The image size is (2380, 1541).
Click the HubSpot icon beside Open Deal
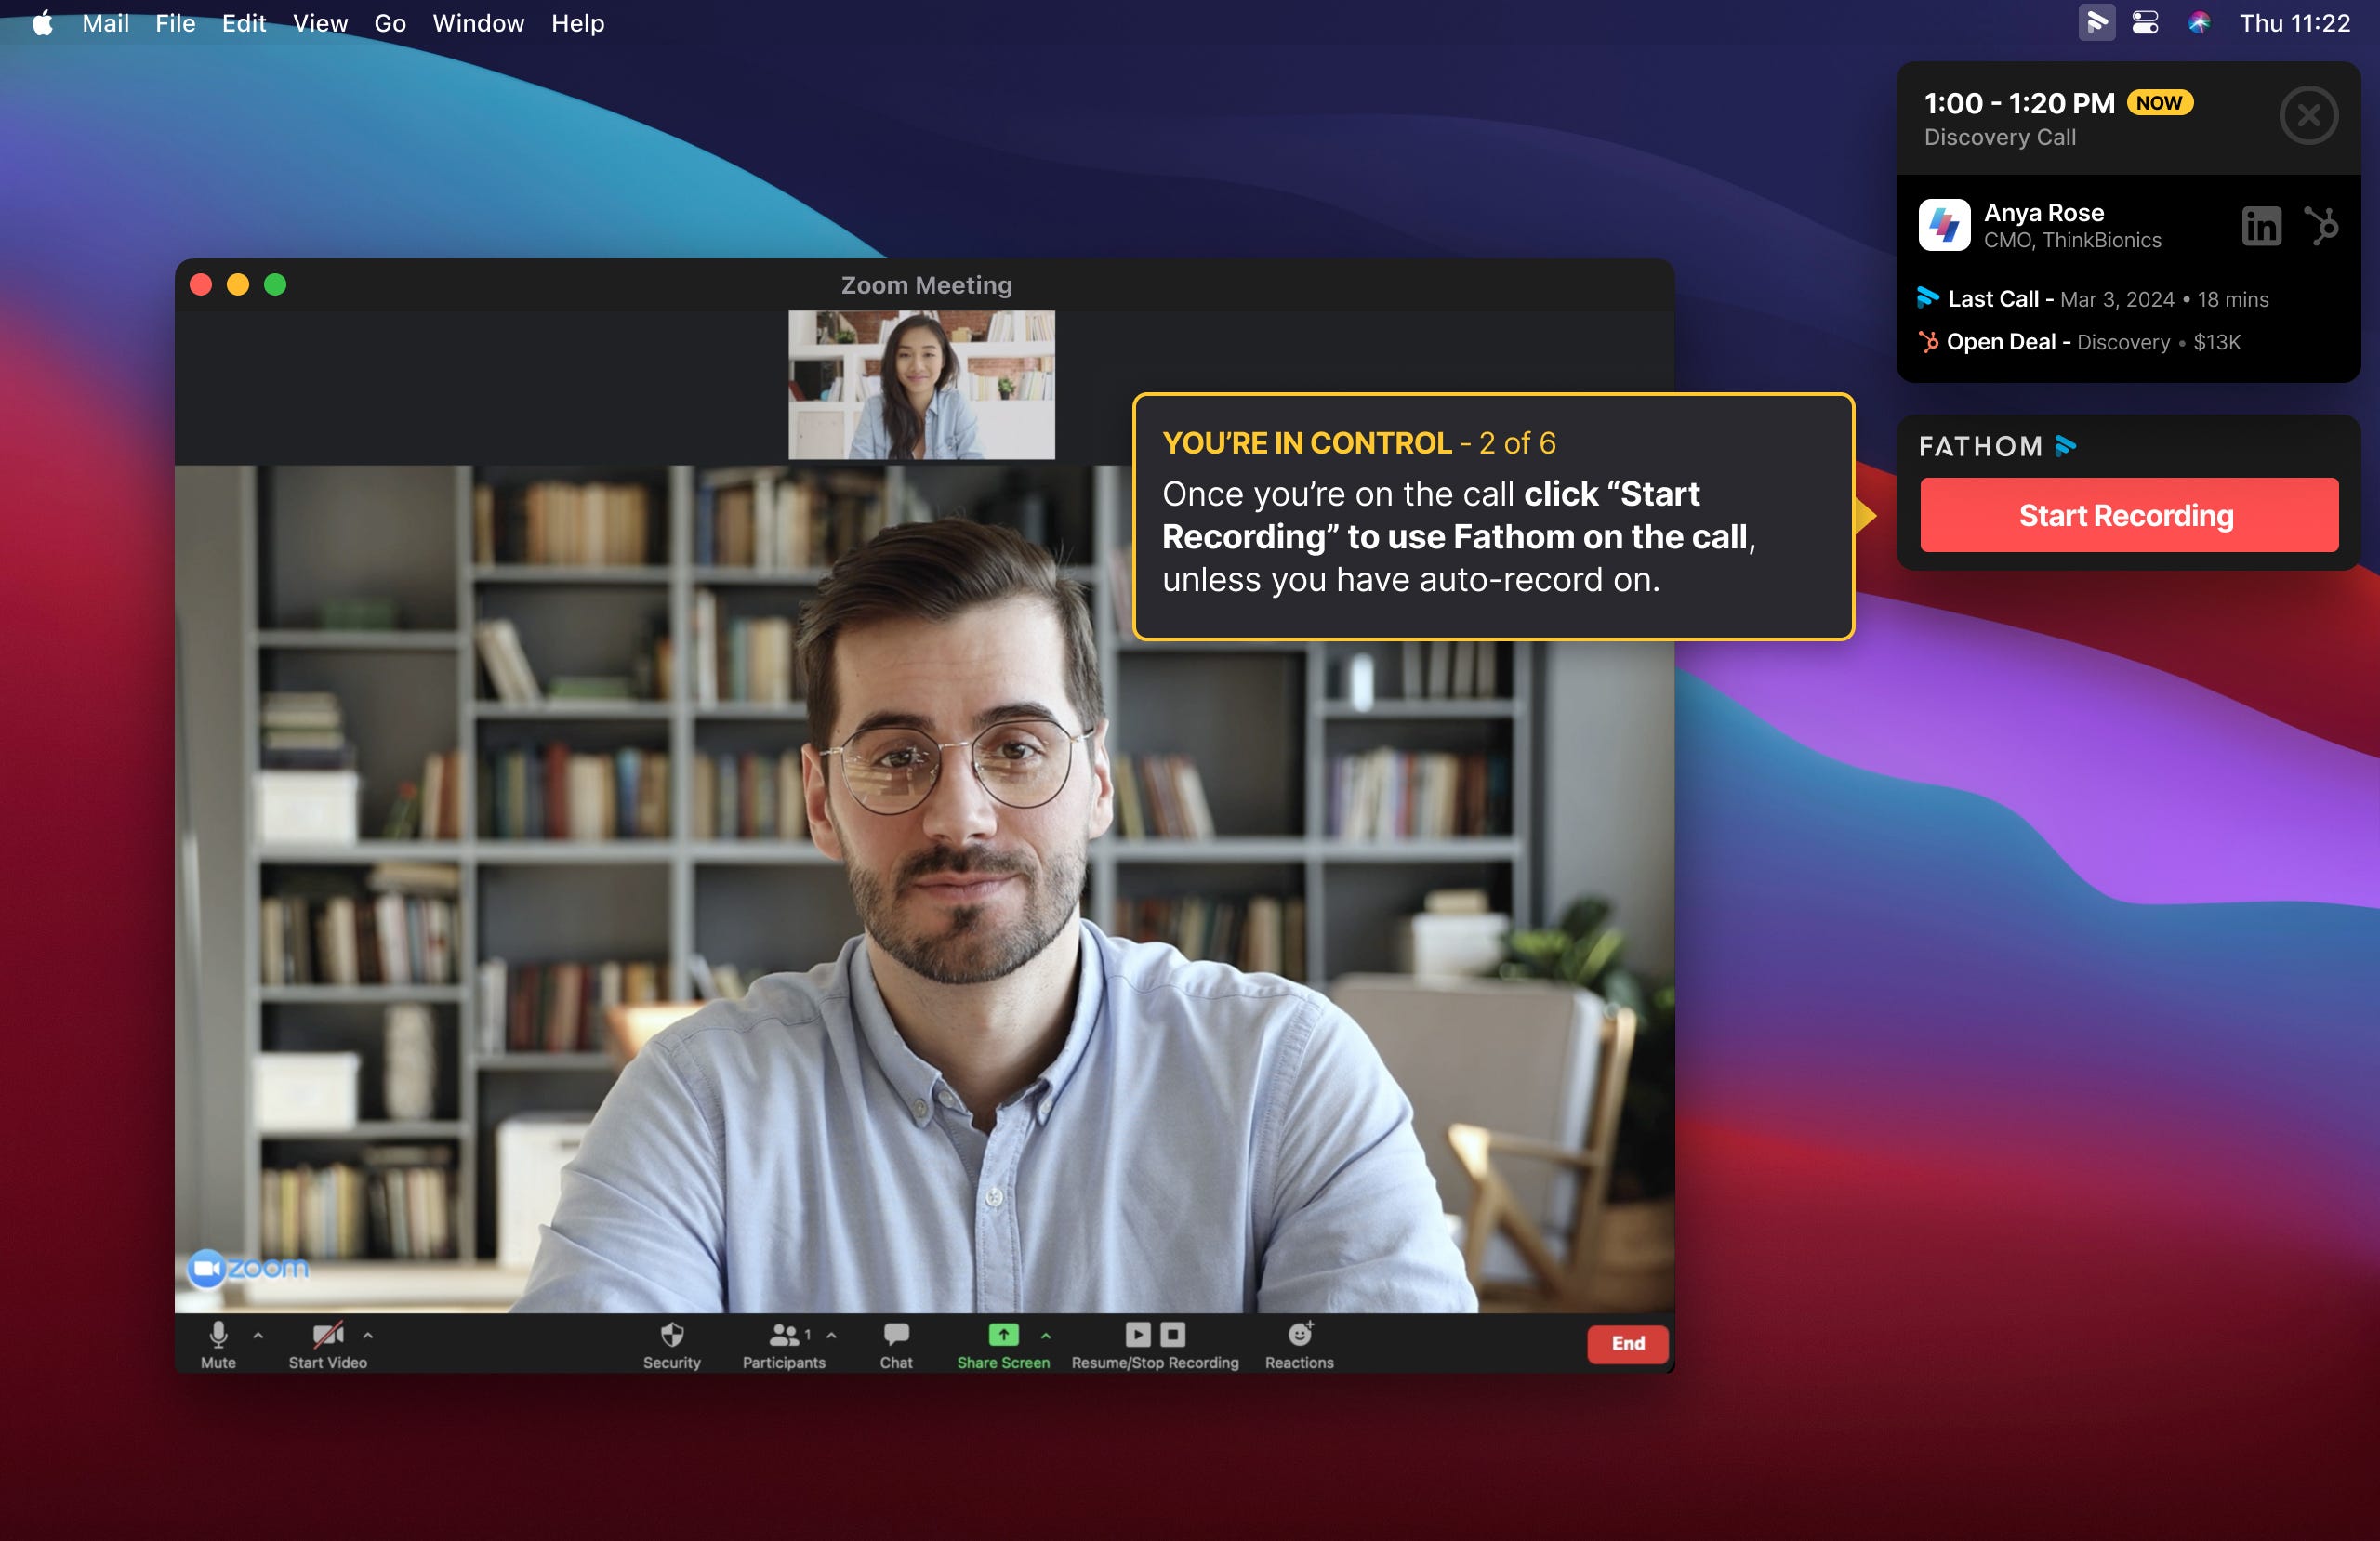pos(1928,342)
